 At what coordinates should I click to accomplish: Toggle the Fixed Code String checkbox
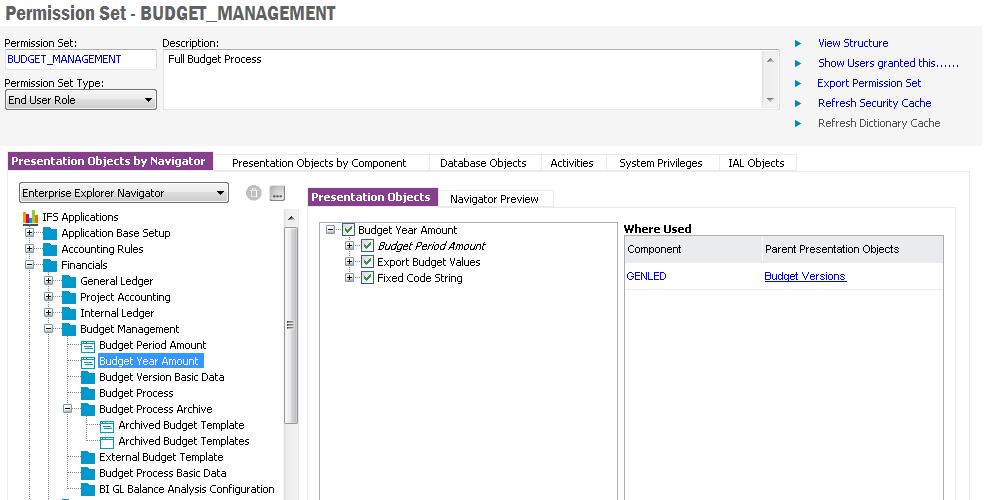tap(368, 278)
